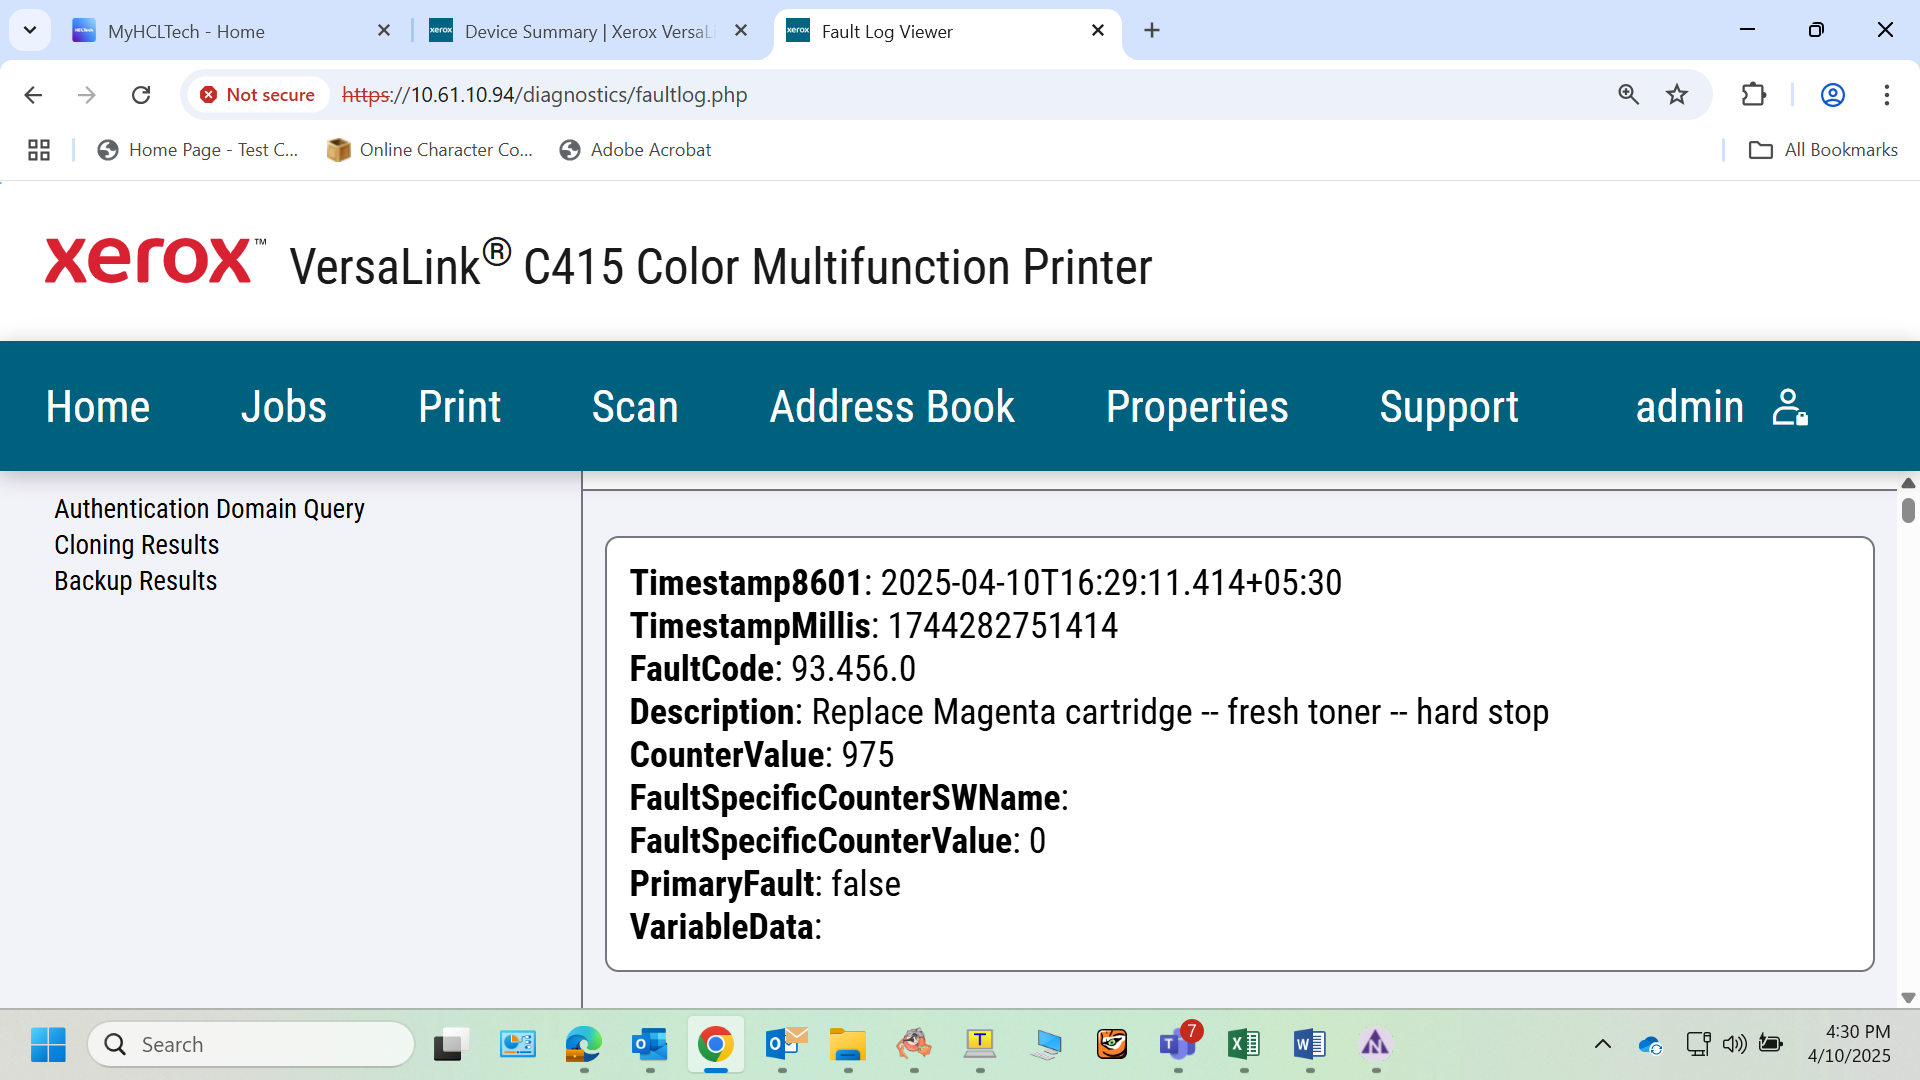Bookmark this page with the star icon
1920x1080 pixels.
pyautogui.click(x=1677, y=95)
